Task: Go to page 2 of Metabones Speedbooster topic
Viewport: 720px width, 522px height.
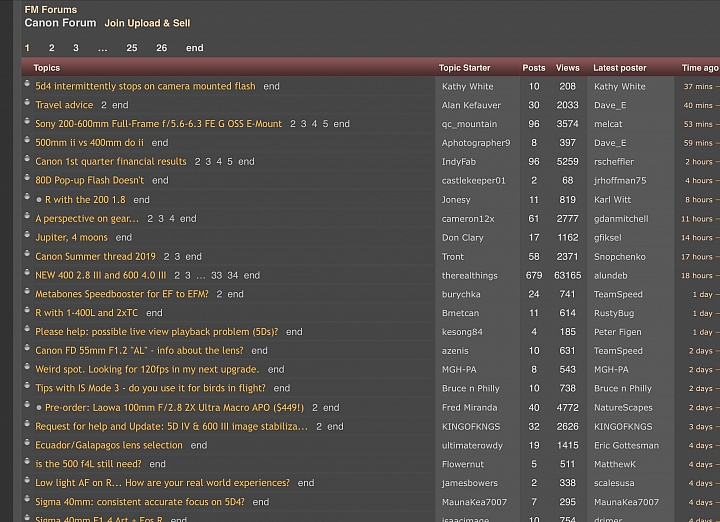Action: point(219,294)
